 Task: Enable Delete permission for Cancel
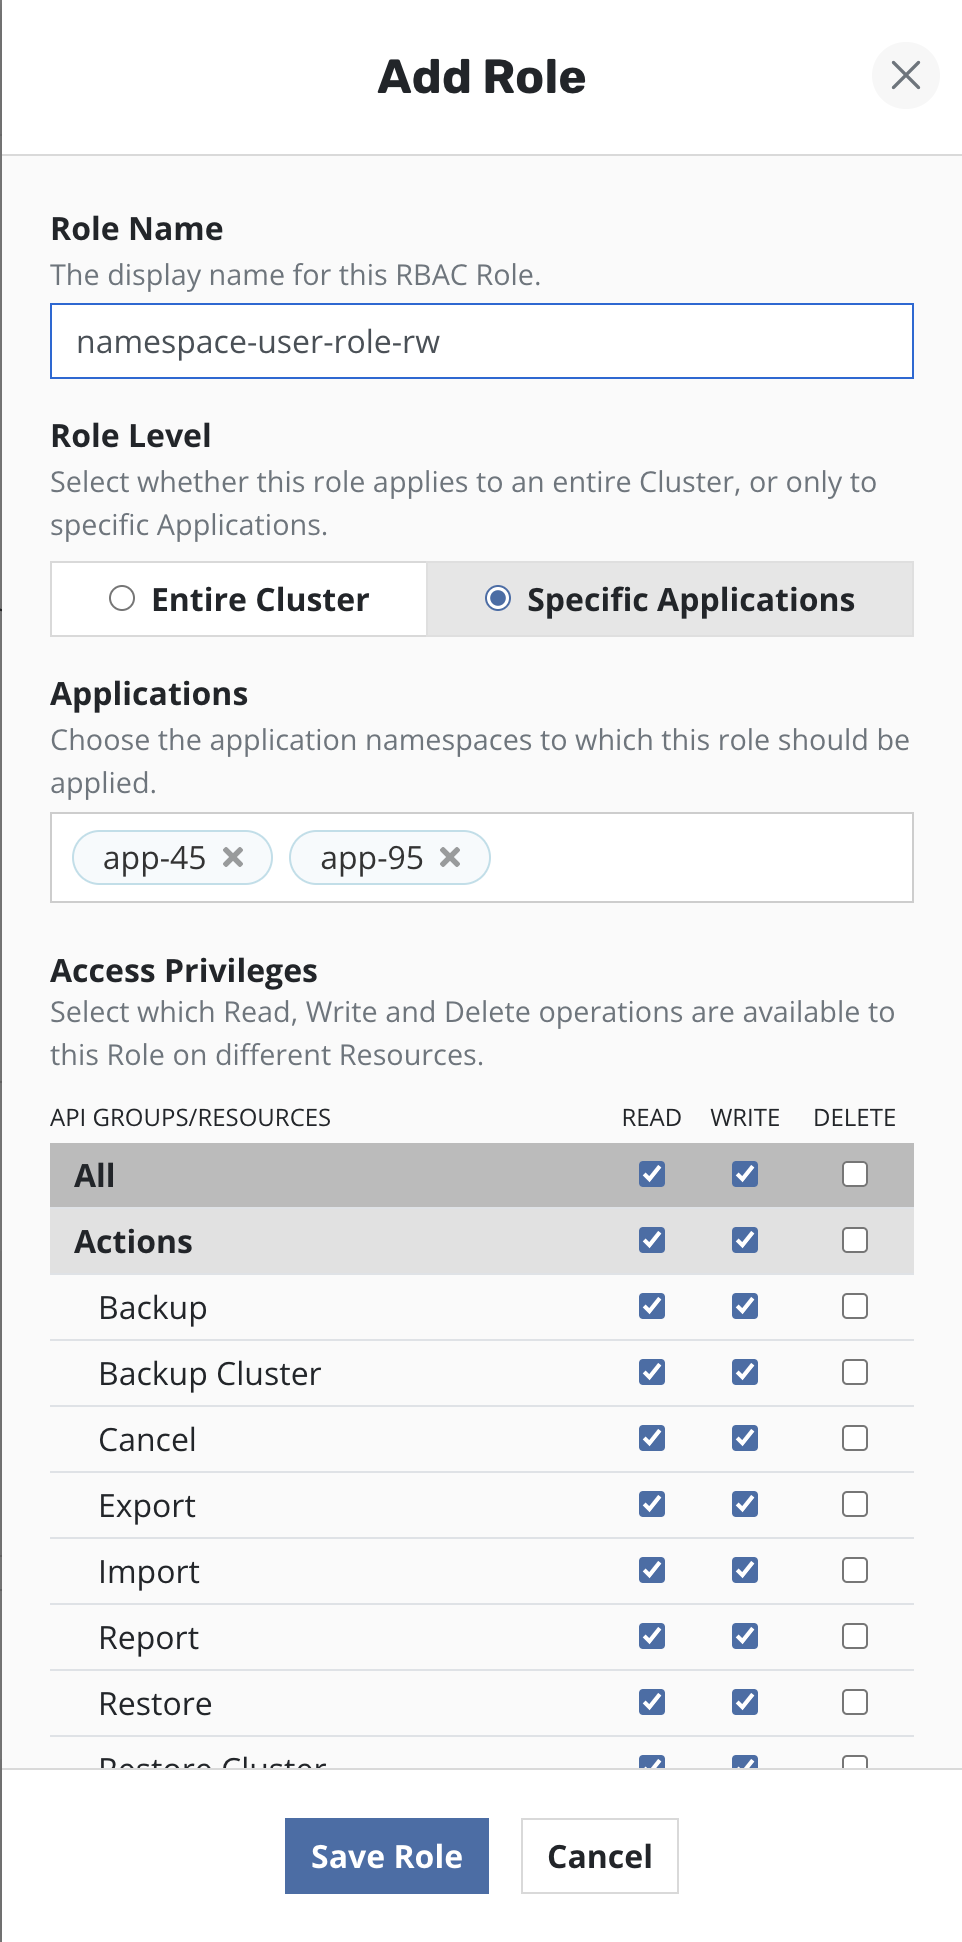click(854, 1438)
